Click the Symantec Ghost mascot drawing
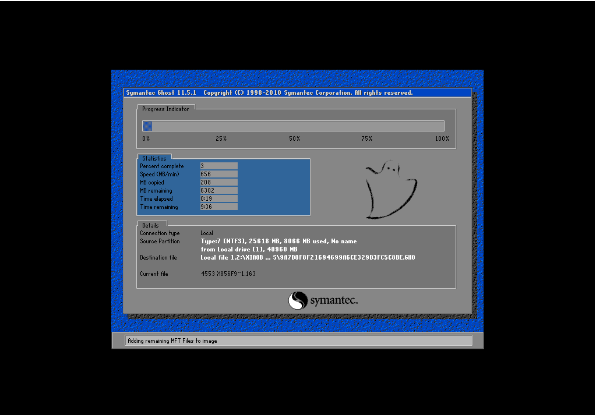This screenshot has width=595, height=415. (391, 190)
